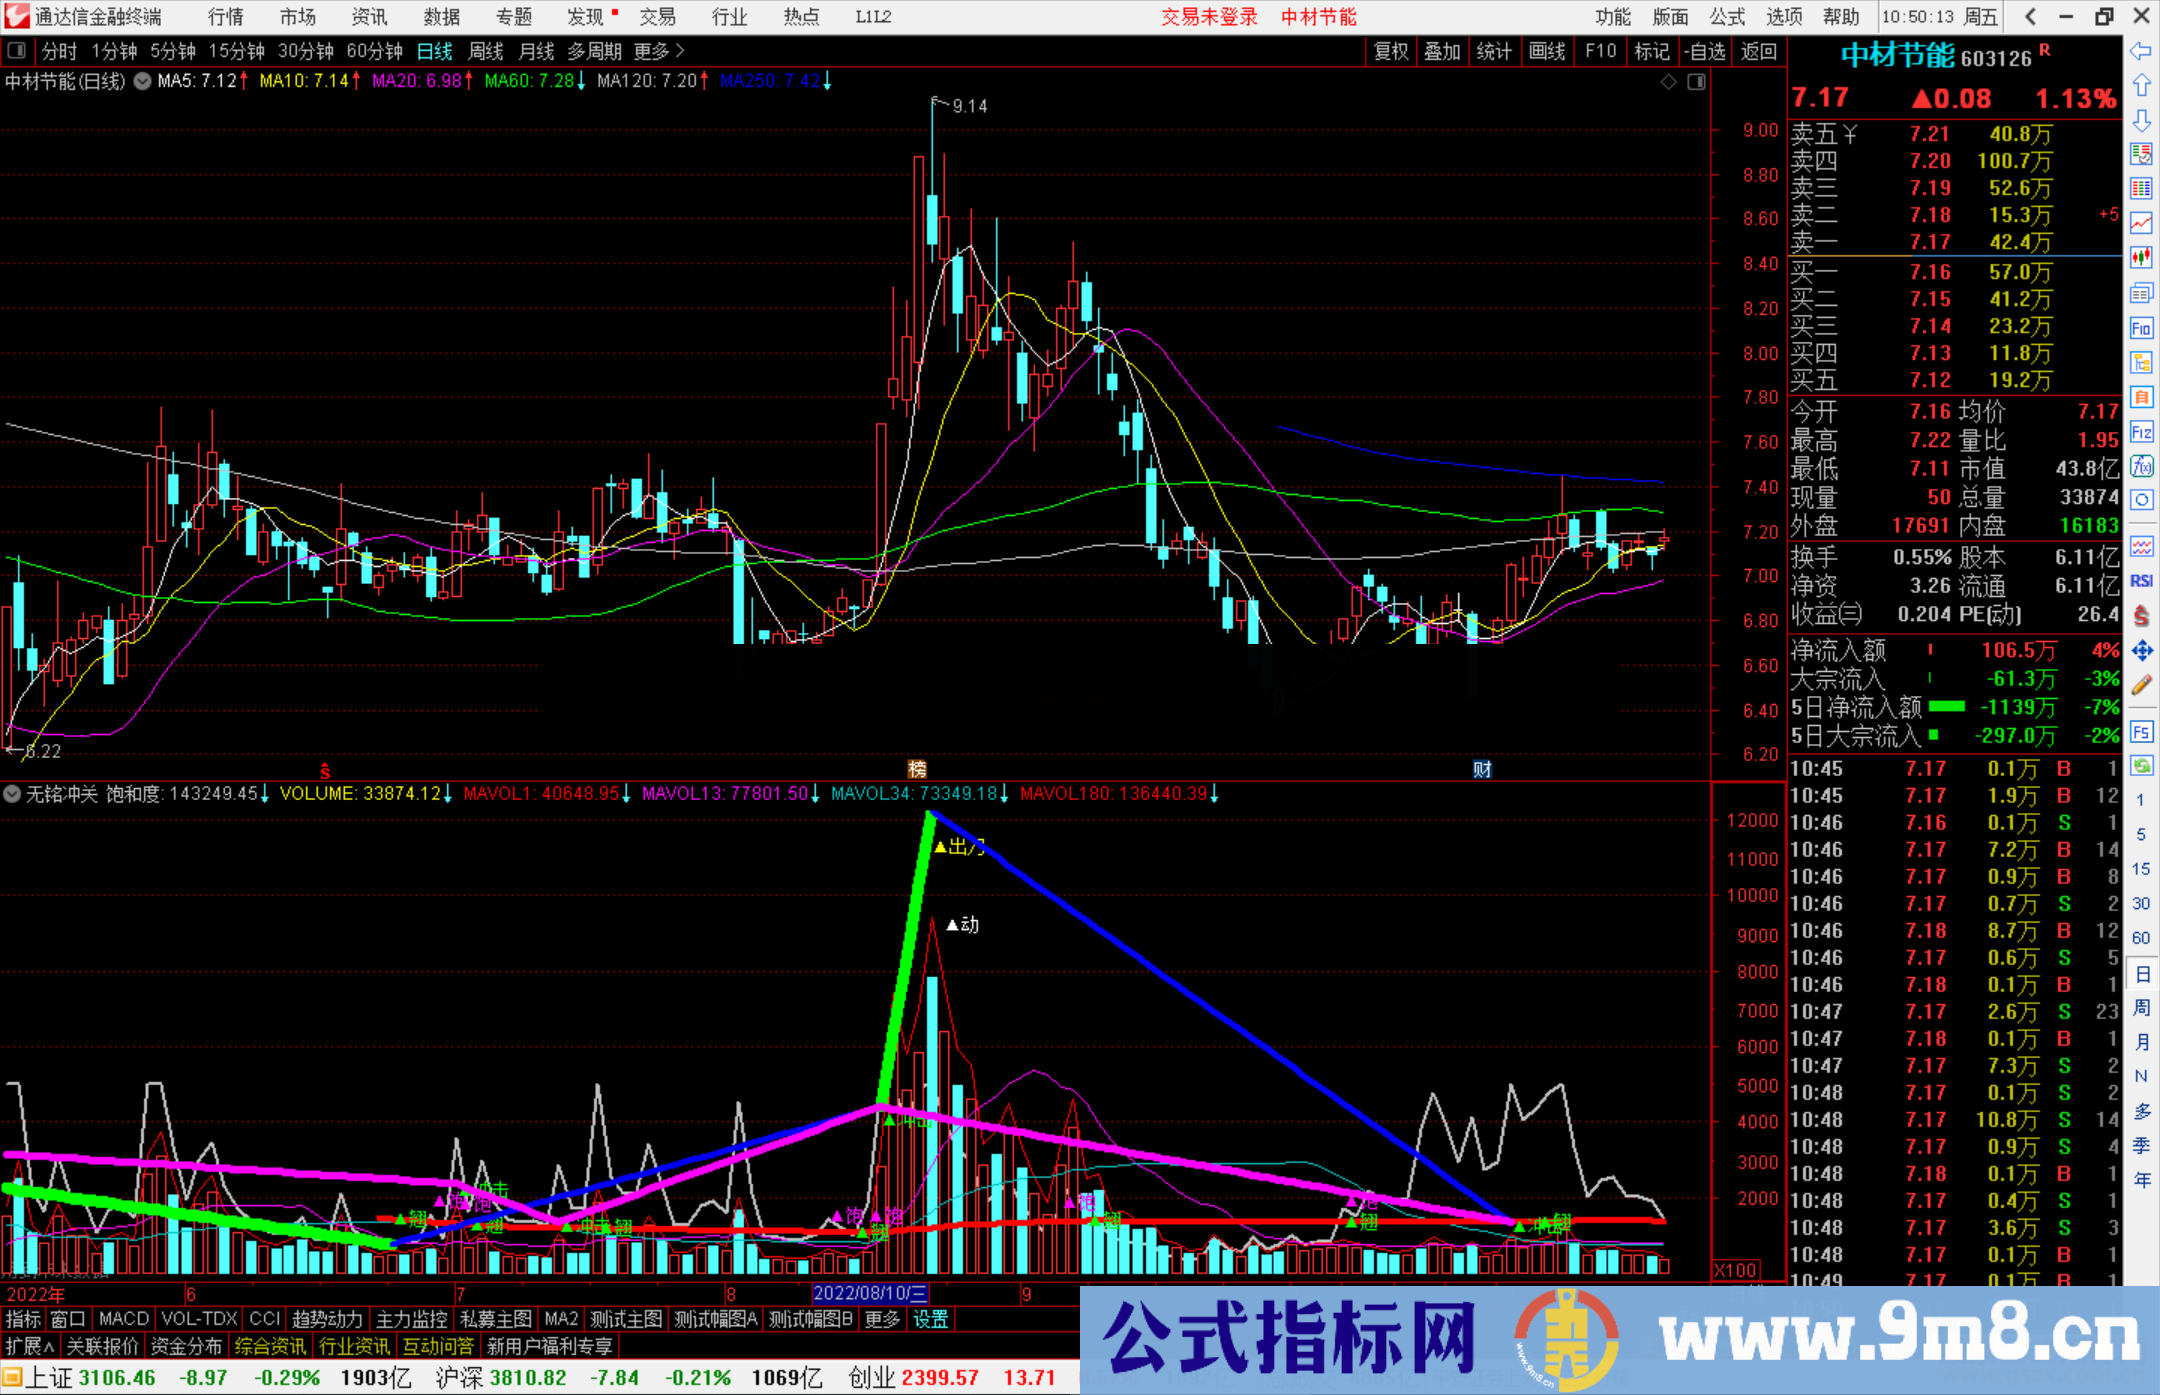Open the orange document list sidebar icon
Viewport: 2160px width, 1395px height.
[2141, 397]
